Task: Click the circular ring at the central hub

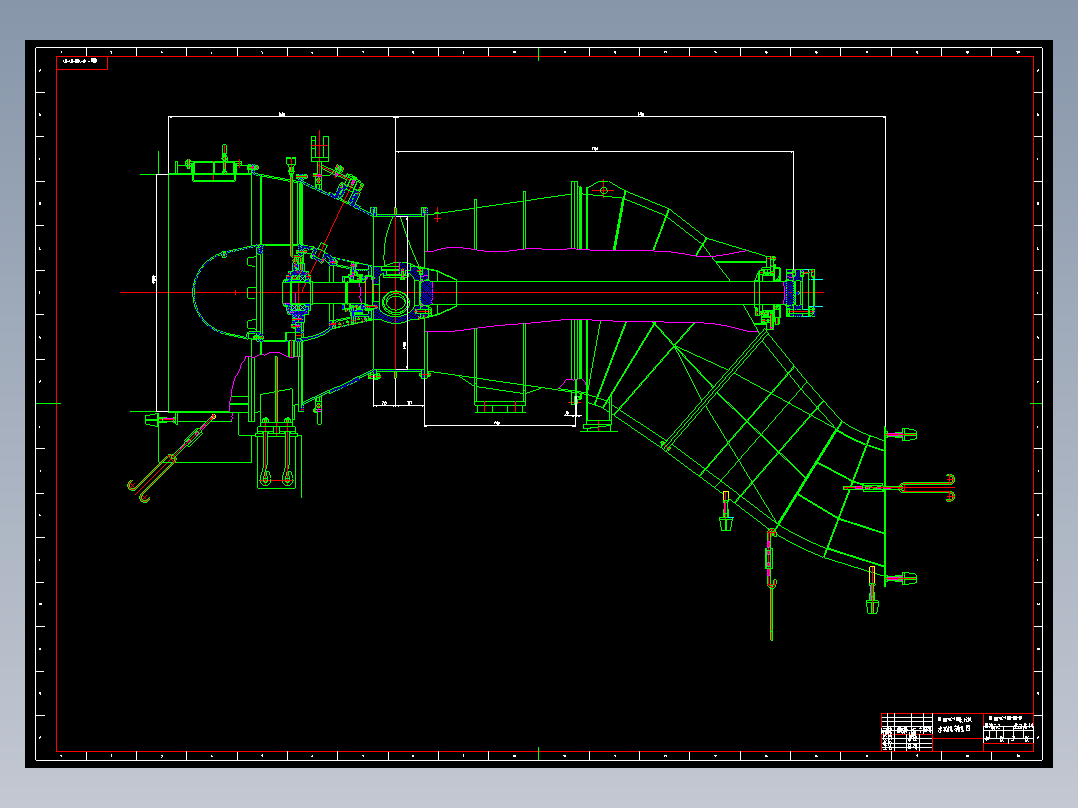Action: tap(395, 303)
